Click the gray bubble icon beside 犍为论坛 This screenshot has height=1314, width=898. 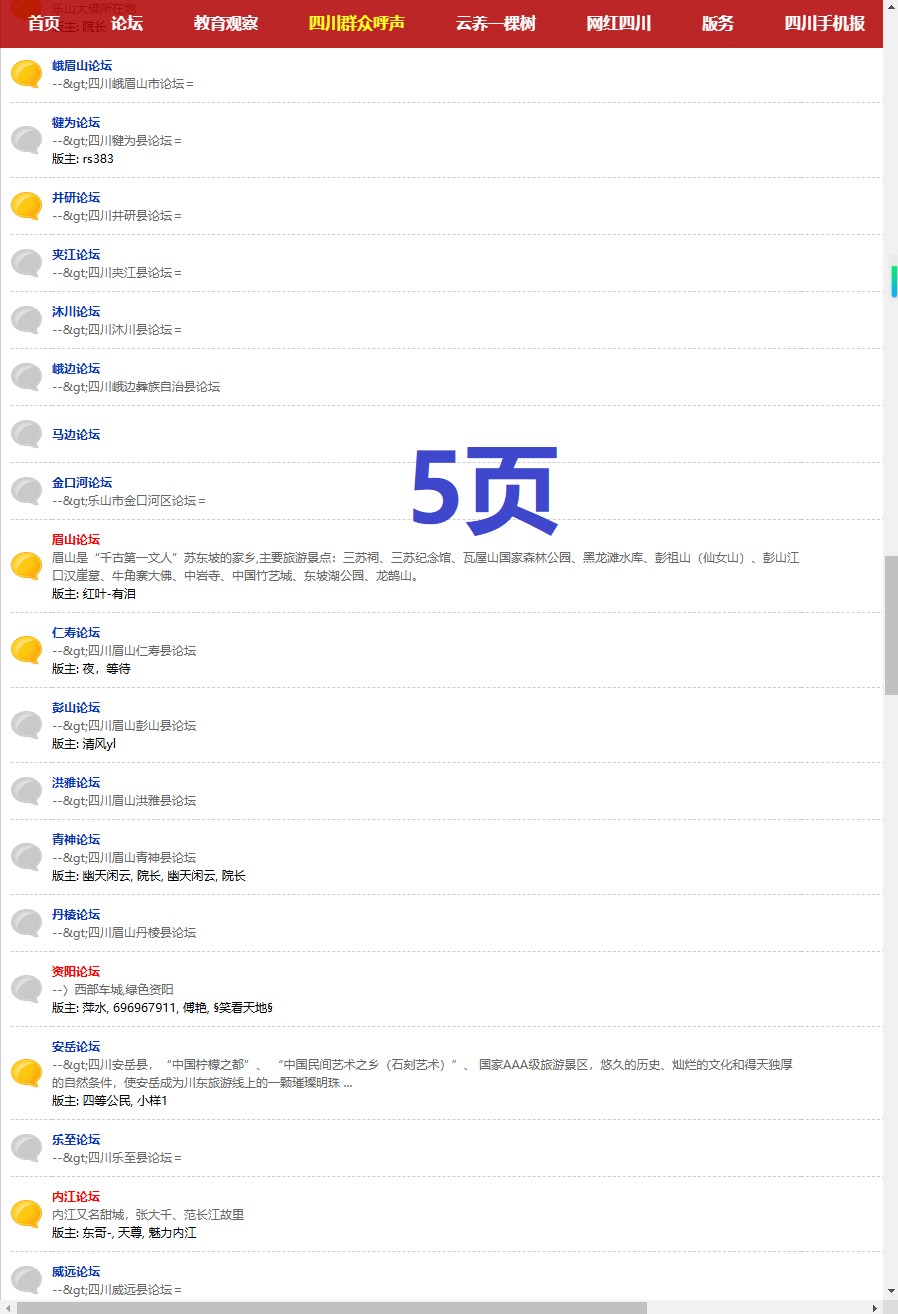click(26, 140)
